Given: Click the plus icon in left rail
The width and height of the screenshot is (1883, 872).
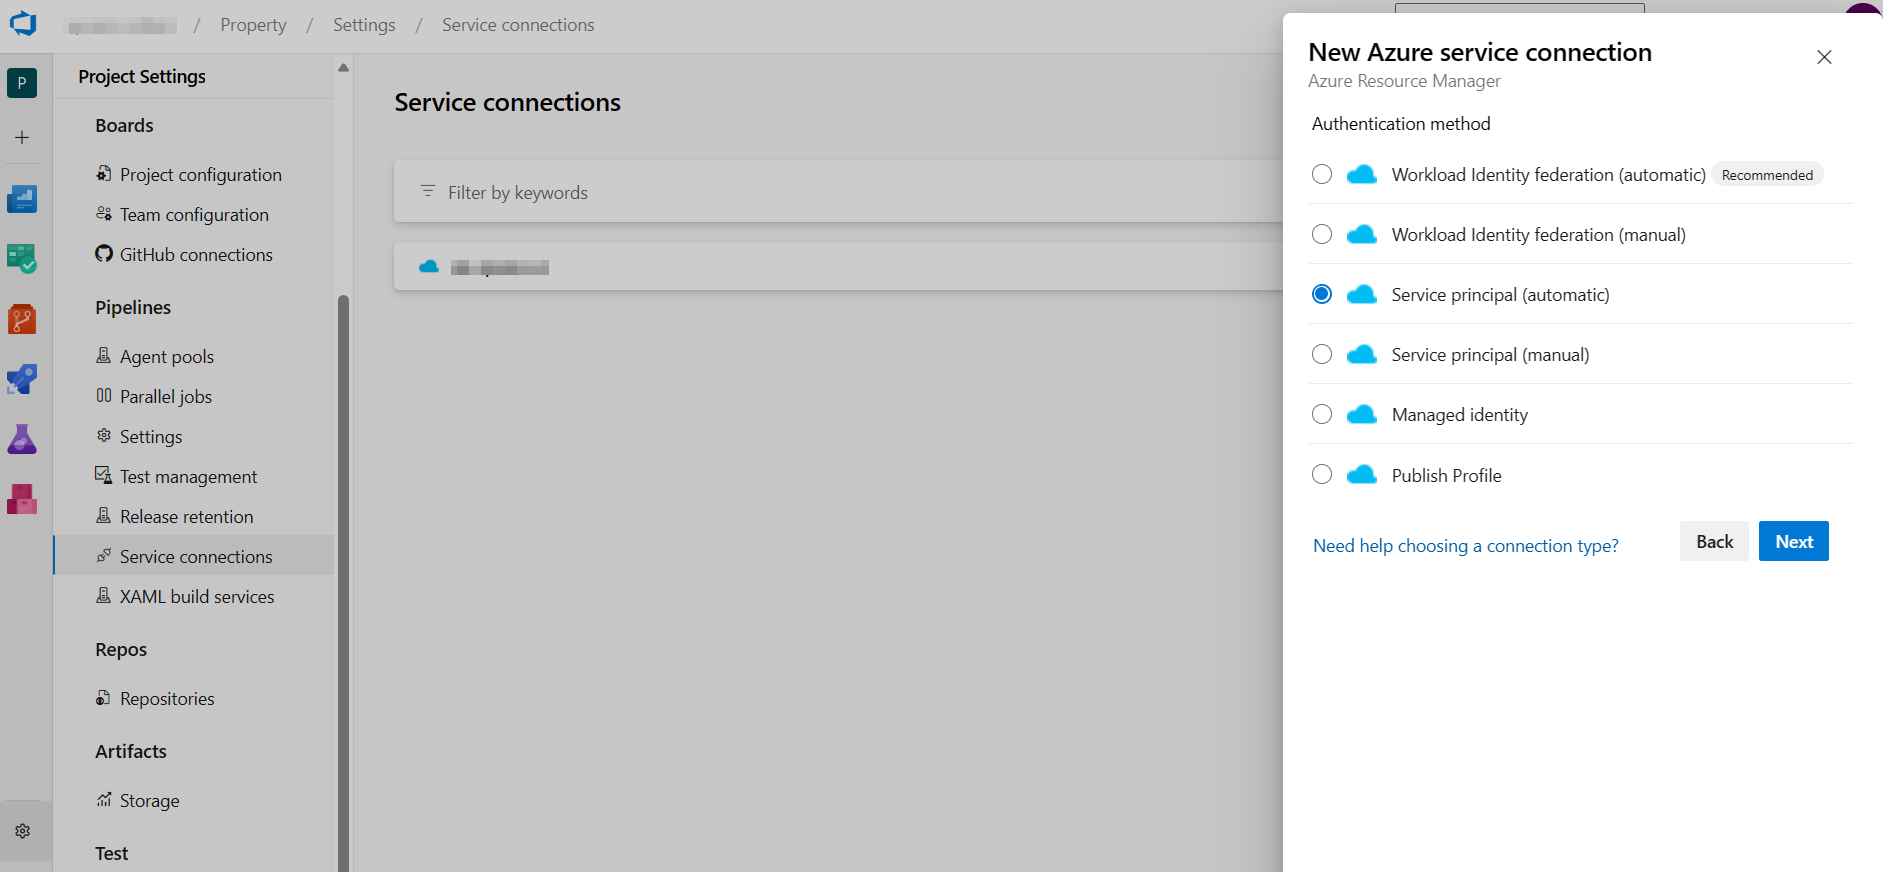Looking at the screenshot, I should click(22, 137).
